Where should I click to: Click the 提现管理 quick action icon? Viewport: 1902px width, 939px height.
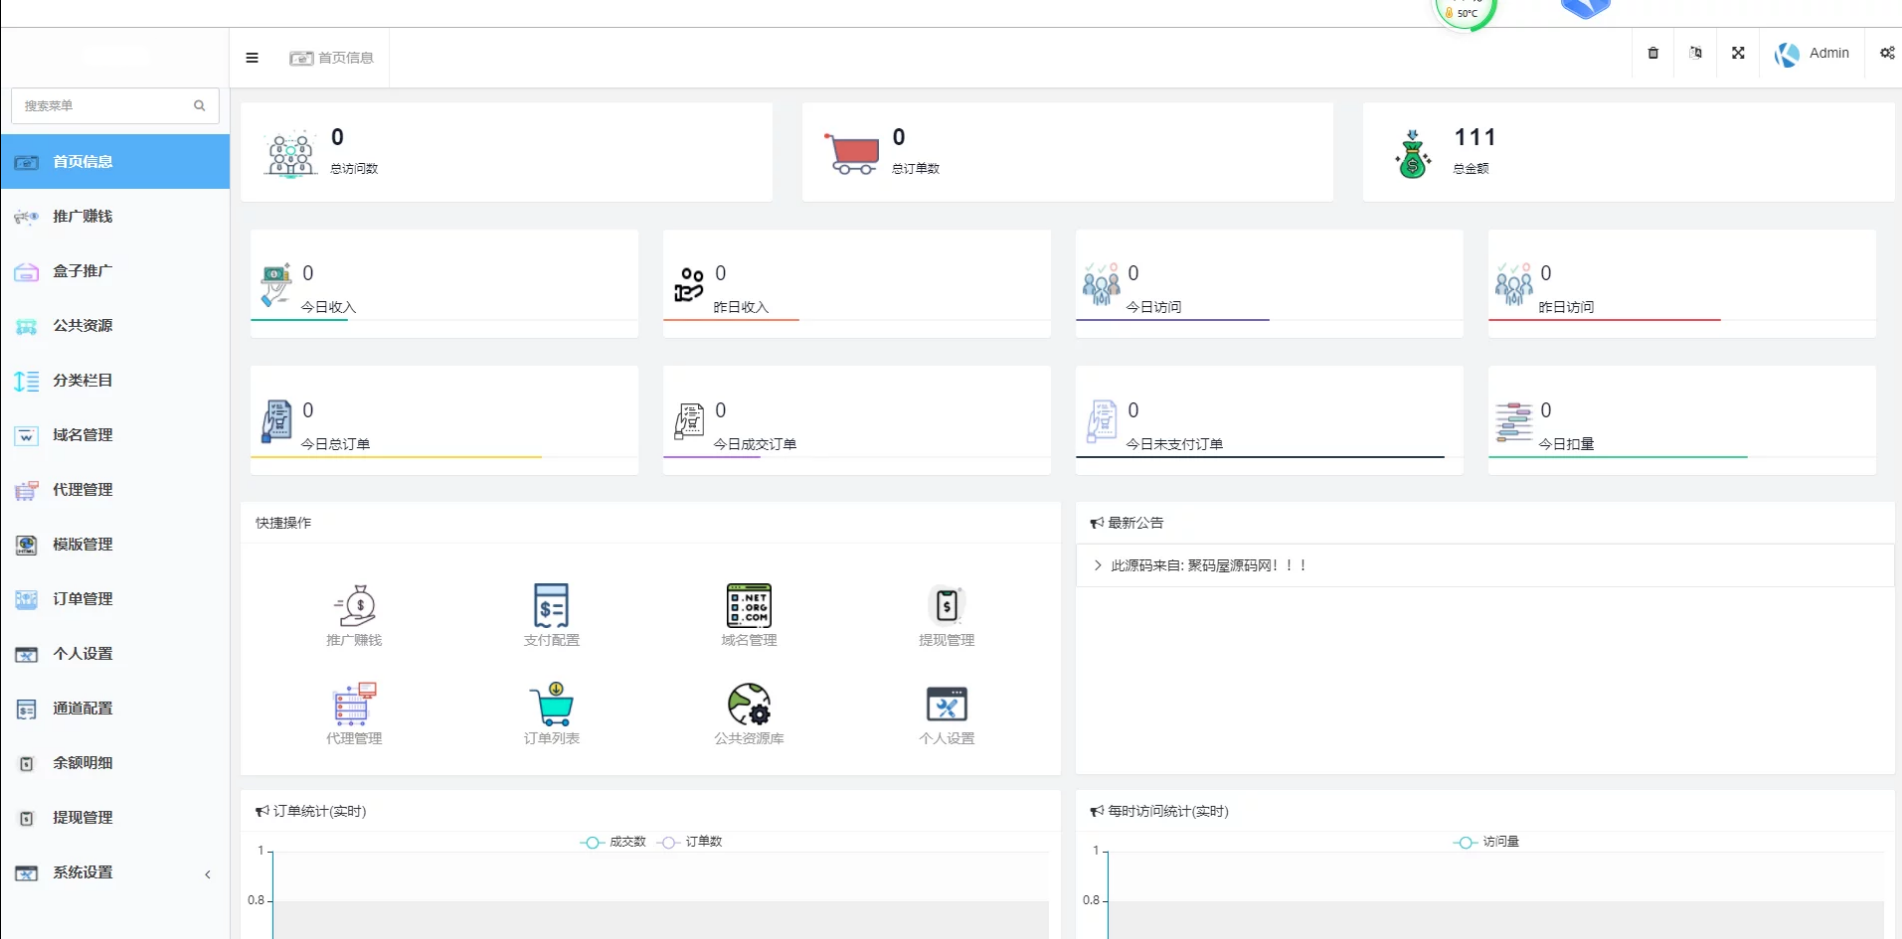(x=946, y=606)
